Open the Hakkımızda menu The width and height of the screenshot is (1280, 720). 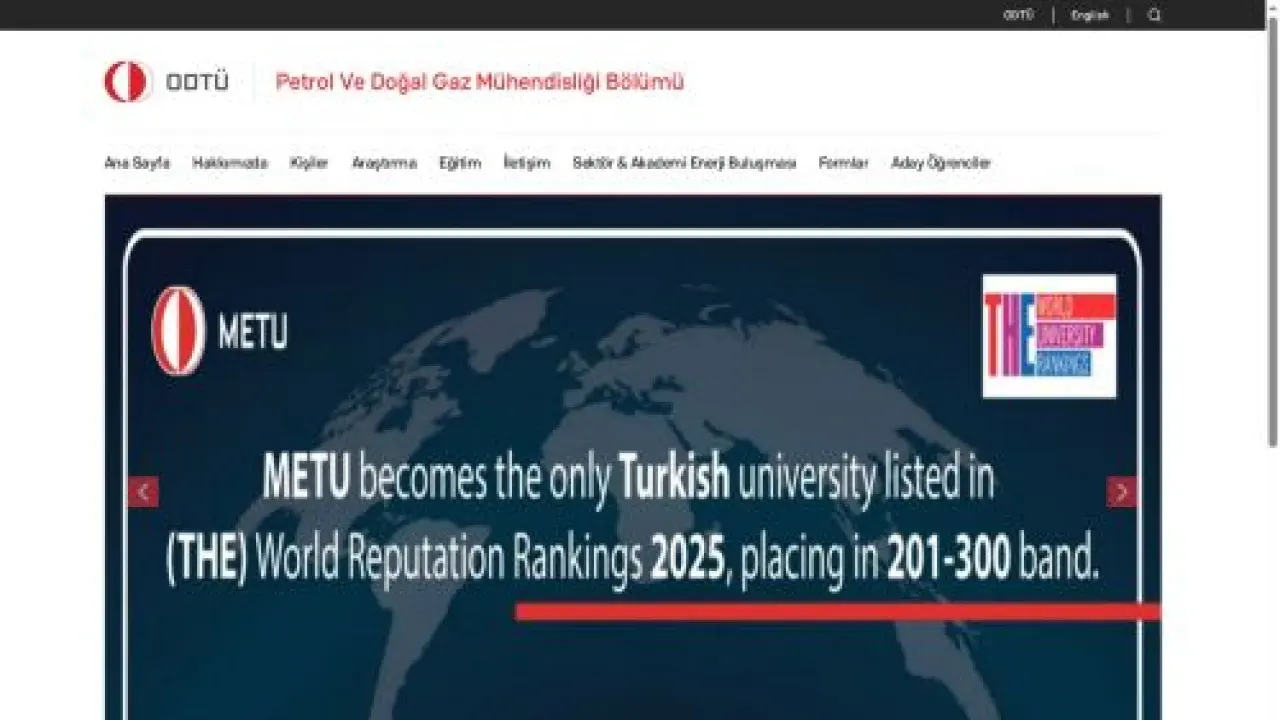230,163
